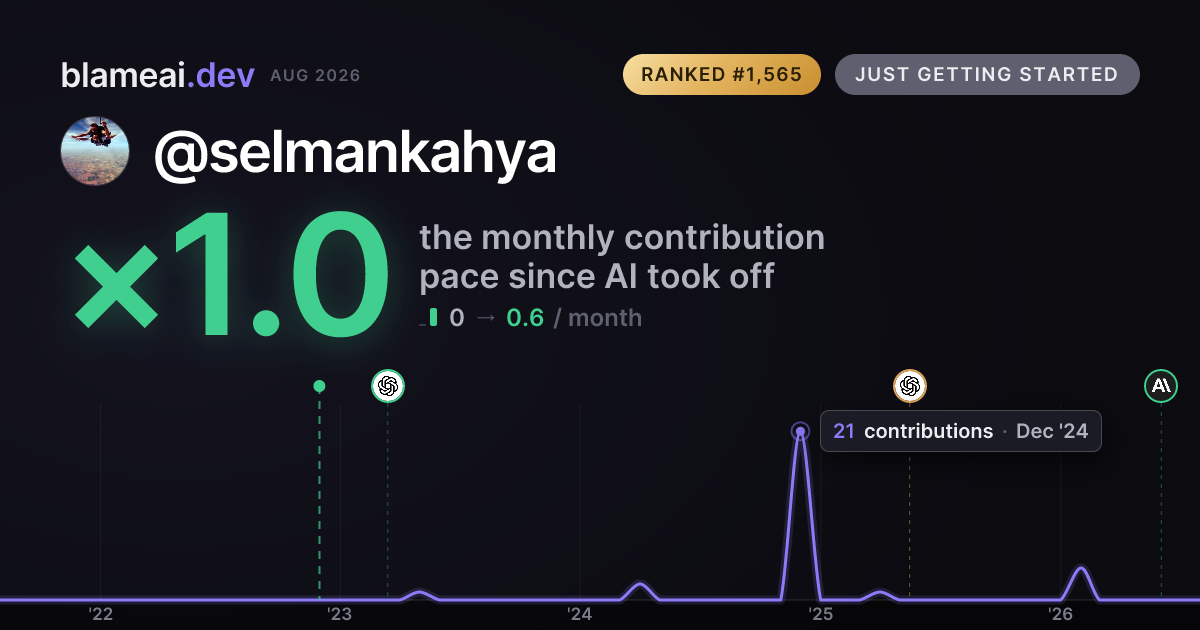The image size is (1200, 630).
Task: Click the small green bar icon beside 0
Action: tap(431, 318)
